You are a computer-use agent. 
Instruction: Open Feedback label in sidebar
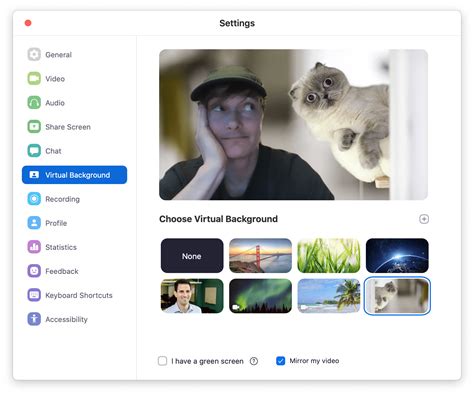point(62,271)
